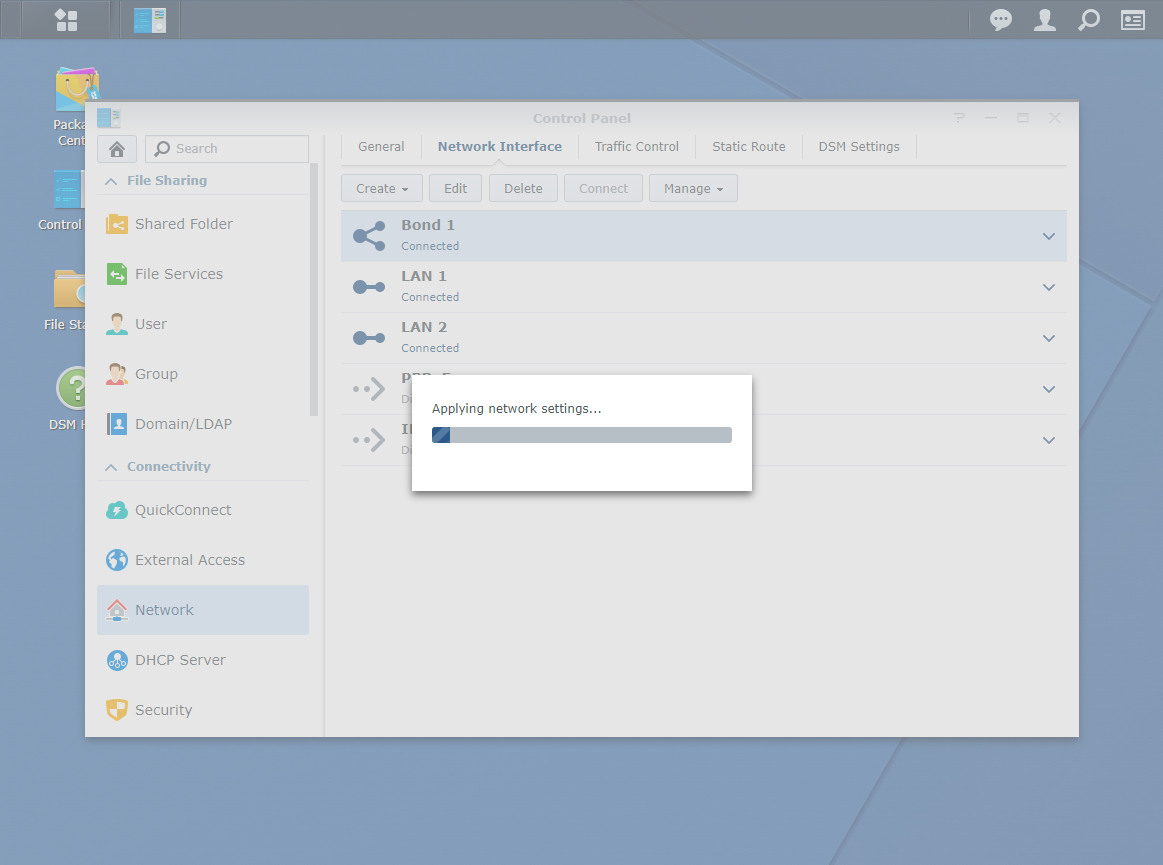
Task: Open the user account options icon
Action: point(1044,20)
